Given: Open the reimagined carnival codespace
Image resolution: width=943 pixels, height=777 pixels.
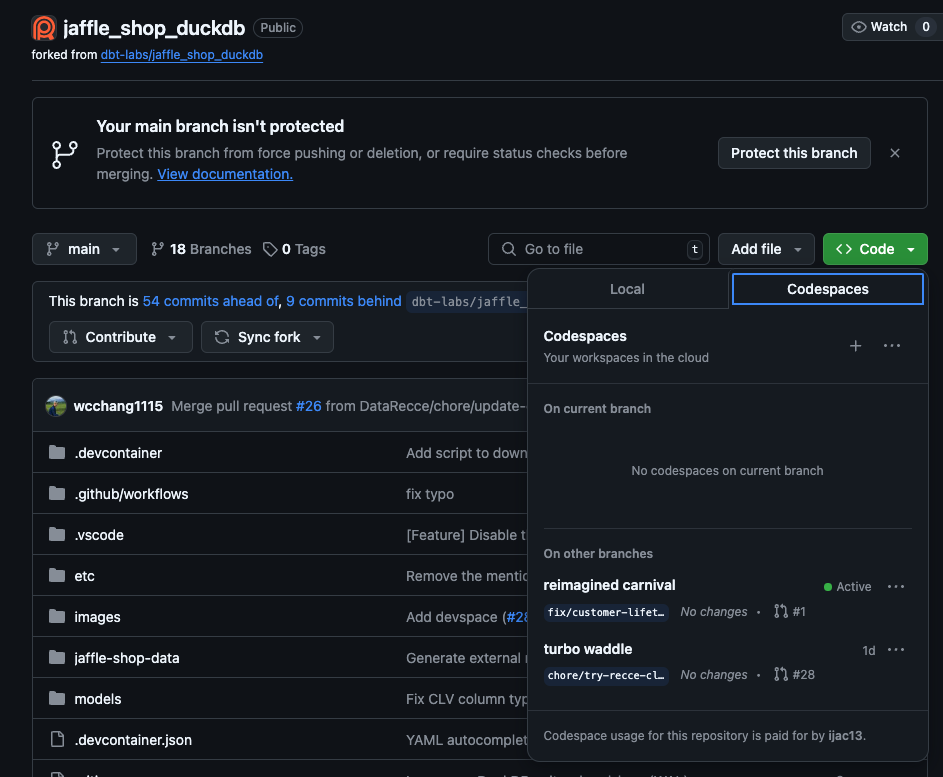Looking at the screenshot, I should 609,585.
